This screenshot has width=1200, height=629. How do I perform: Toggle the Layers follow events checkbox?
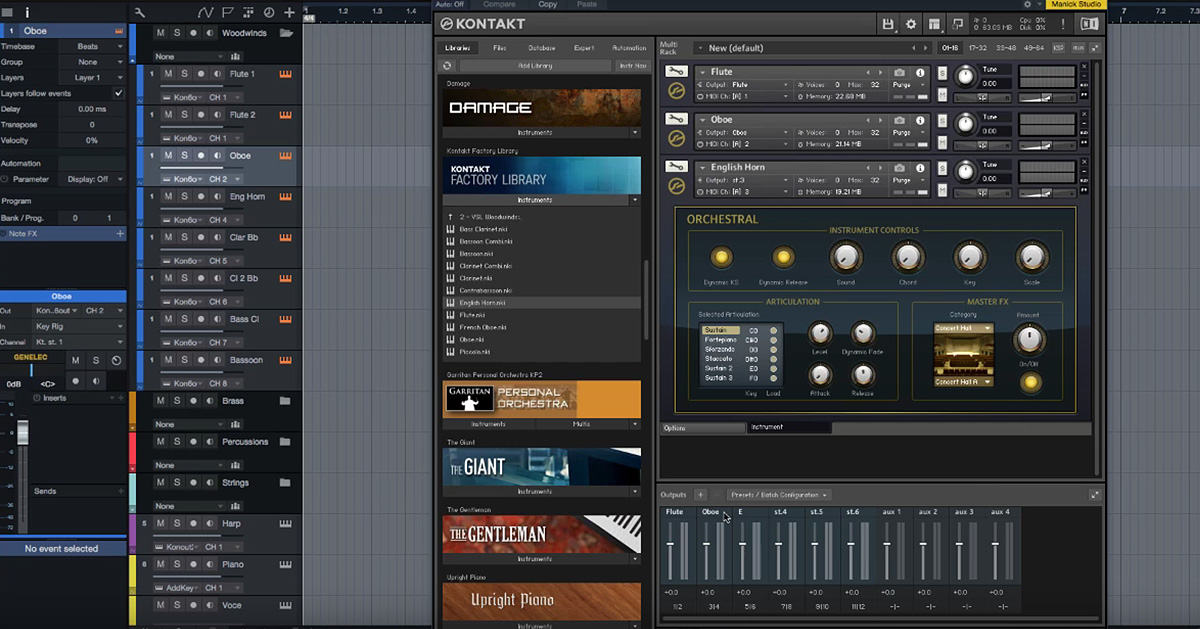tap(118, 93)
